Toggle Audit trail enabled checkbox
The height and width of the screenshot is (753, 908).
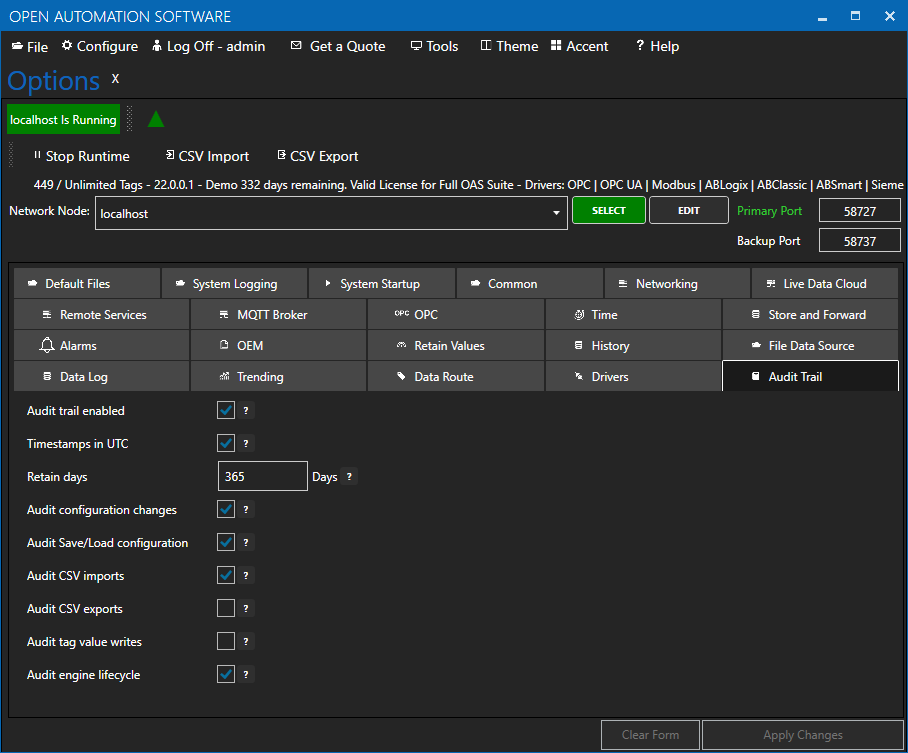pos(226,410)
